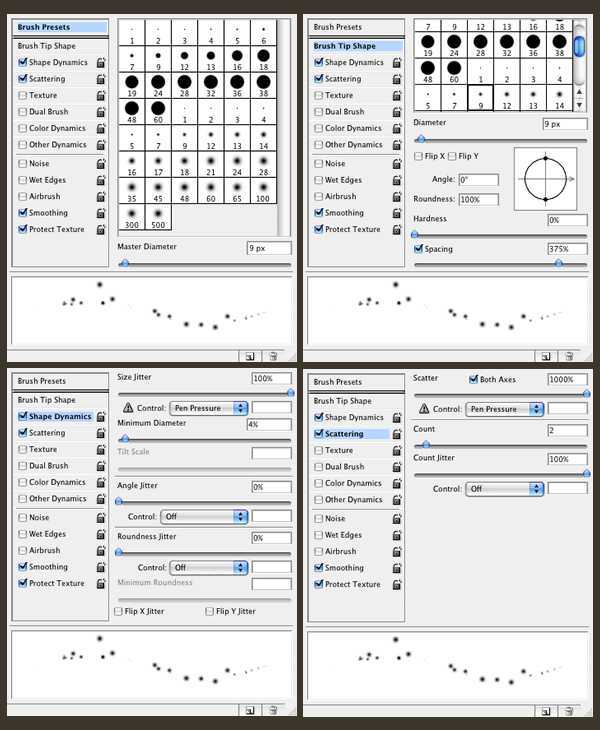The image size is (600, 730).
Task: Click lock icon beside highlighted Shape Dynamics row
Action: click(101, 417)
